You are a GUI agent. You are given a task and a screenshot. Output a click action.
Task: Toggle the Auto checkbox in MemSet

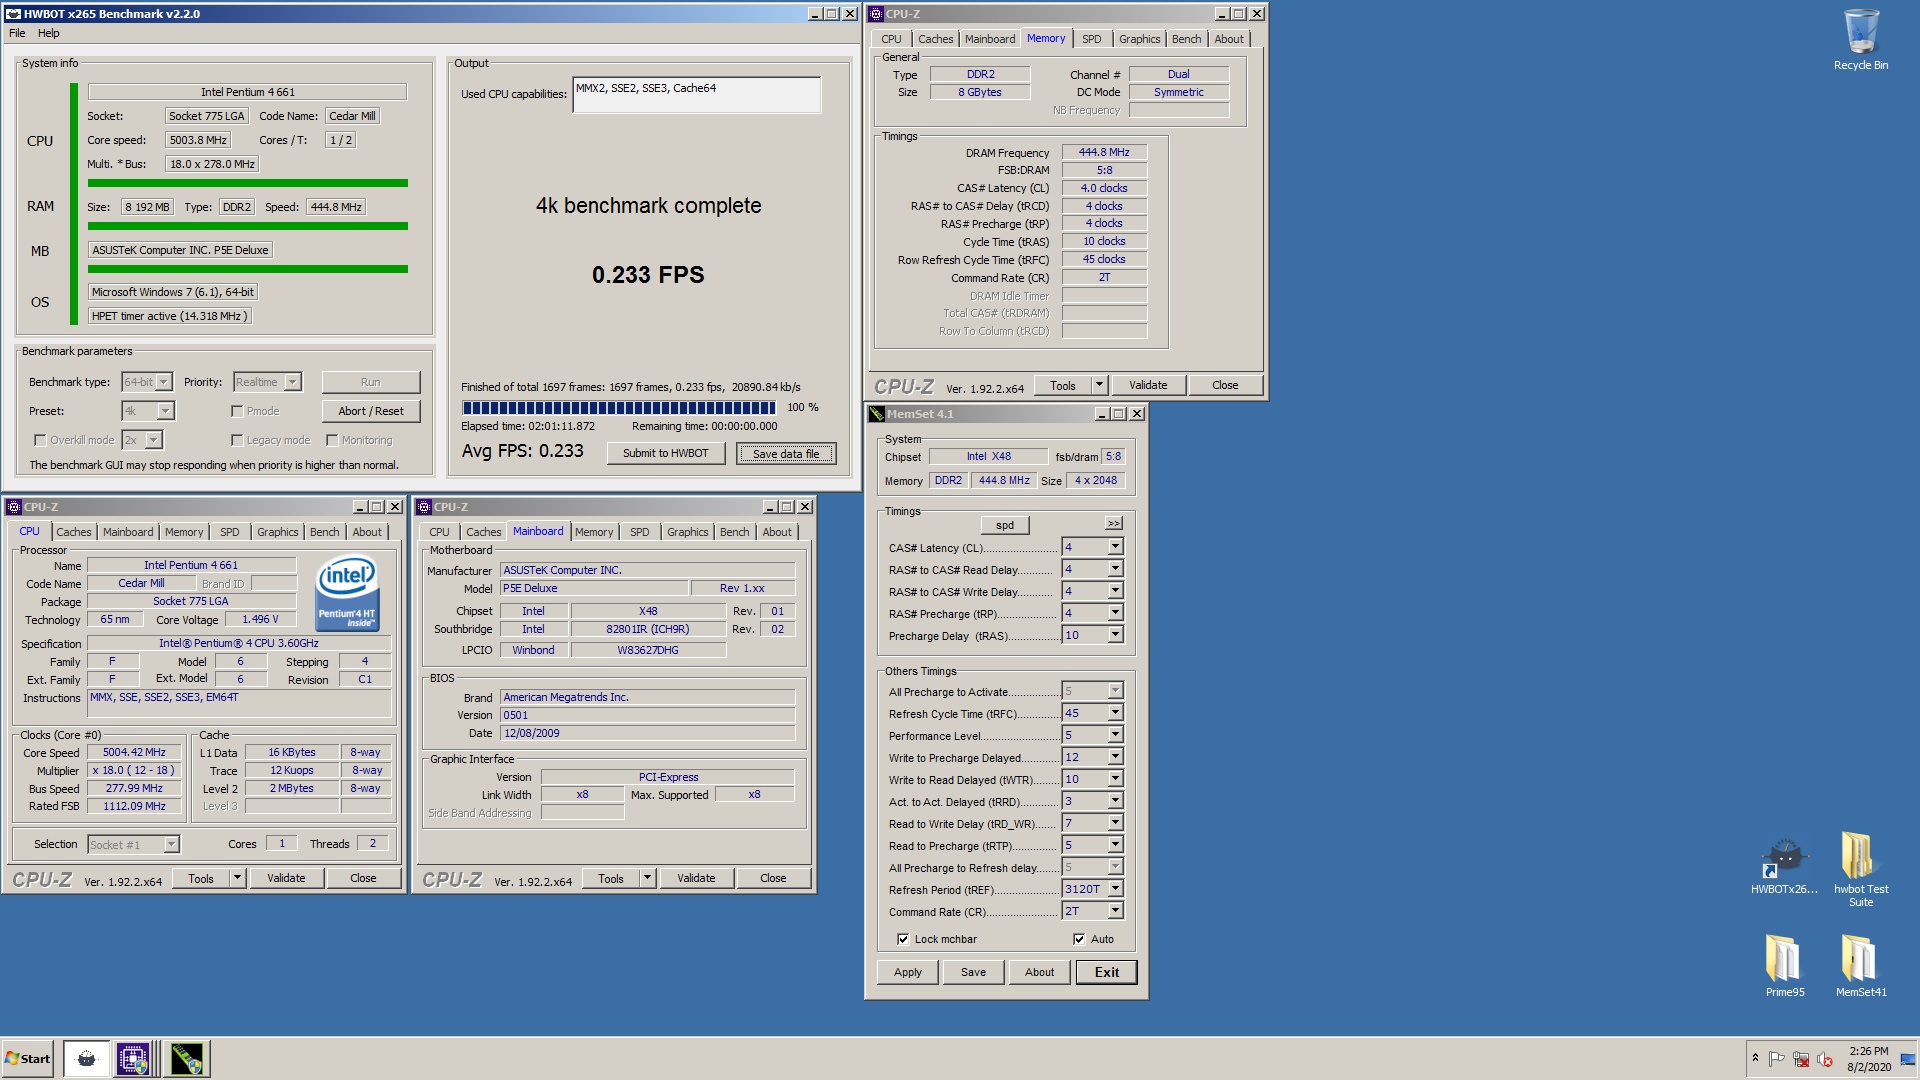[1079, 939]
